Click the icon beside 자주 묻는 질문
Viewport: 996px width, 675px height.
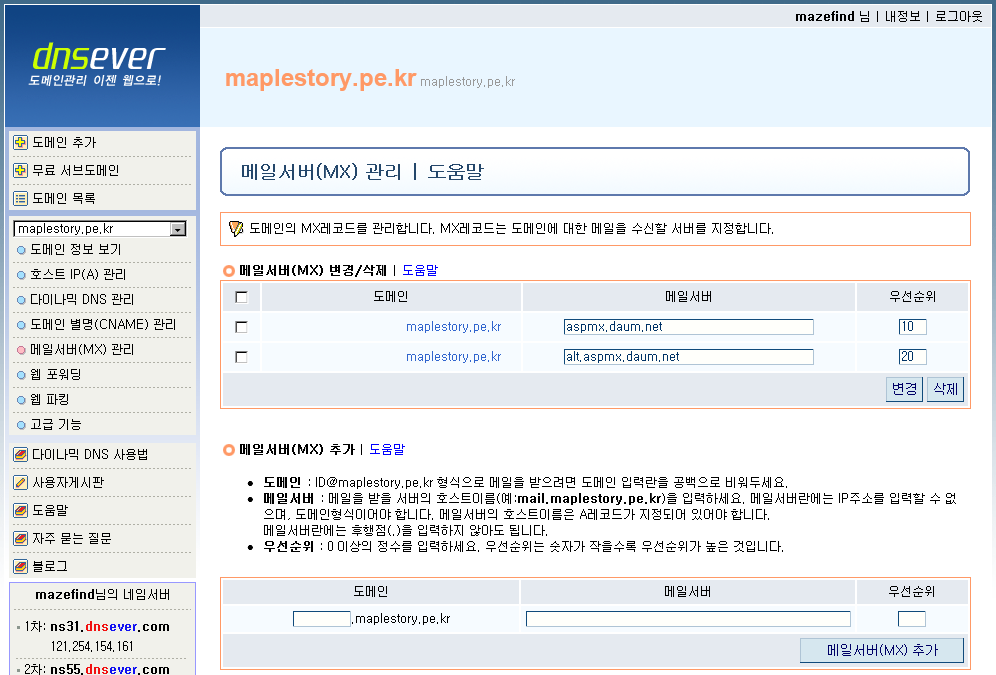pyautogui.click(x=20, y=538)
